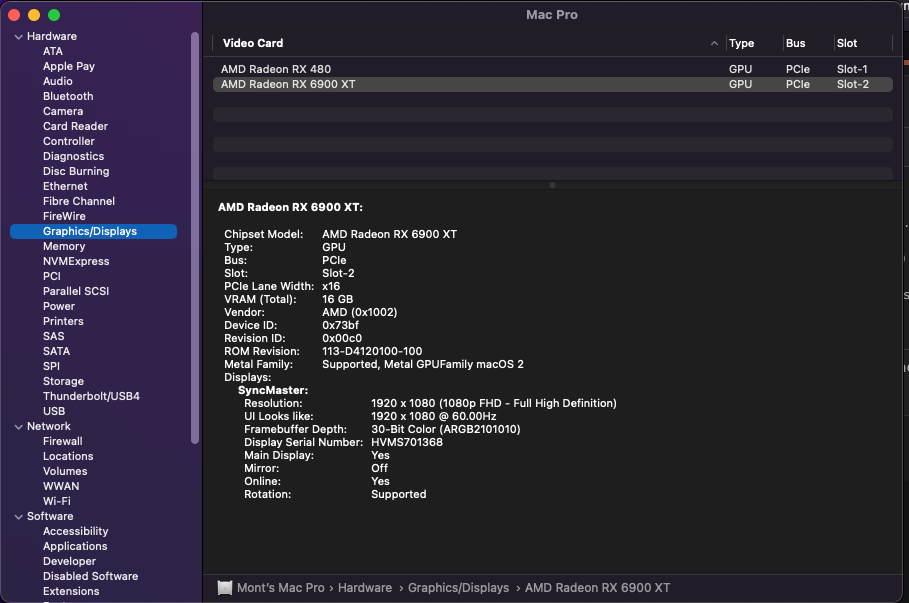Select Memory in sidebar
The image size is (909, 603).
click(64, 246)
